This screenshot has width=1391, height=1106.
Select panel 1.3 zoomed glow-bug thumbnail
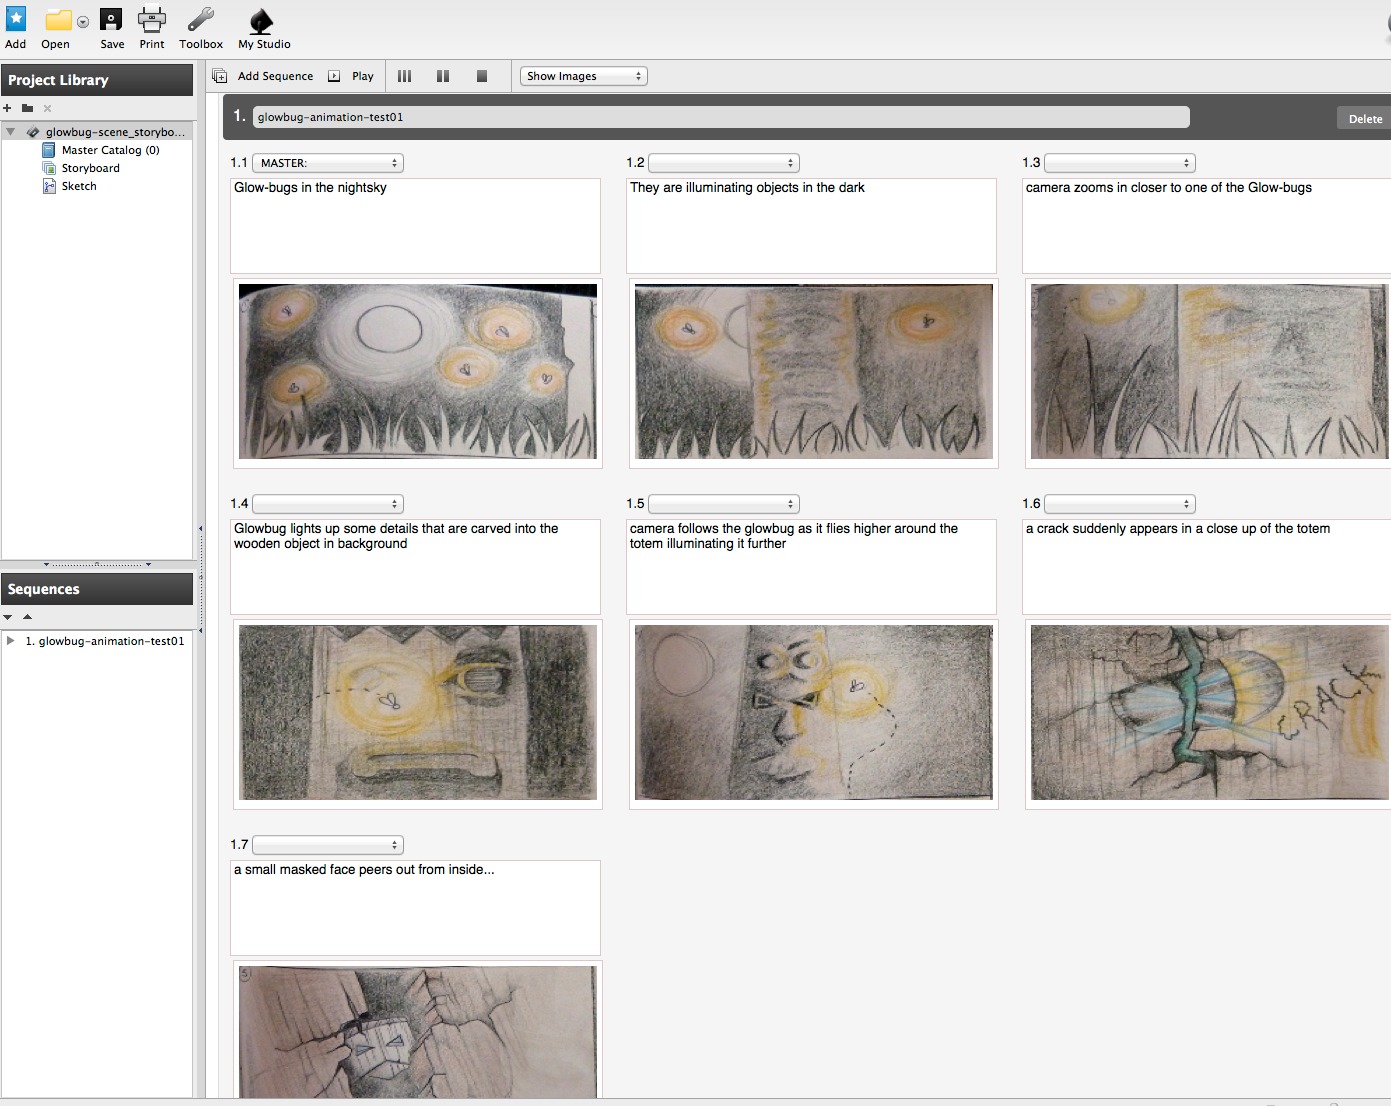[x=1210, y=372]
